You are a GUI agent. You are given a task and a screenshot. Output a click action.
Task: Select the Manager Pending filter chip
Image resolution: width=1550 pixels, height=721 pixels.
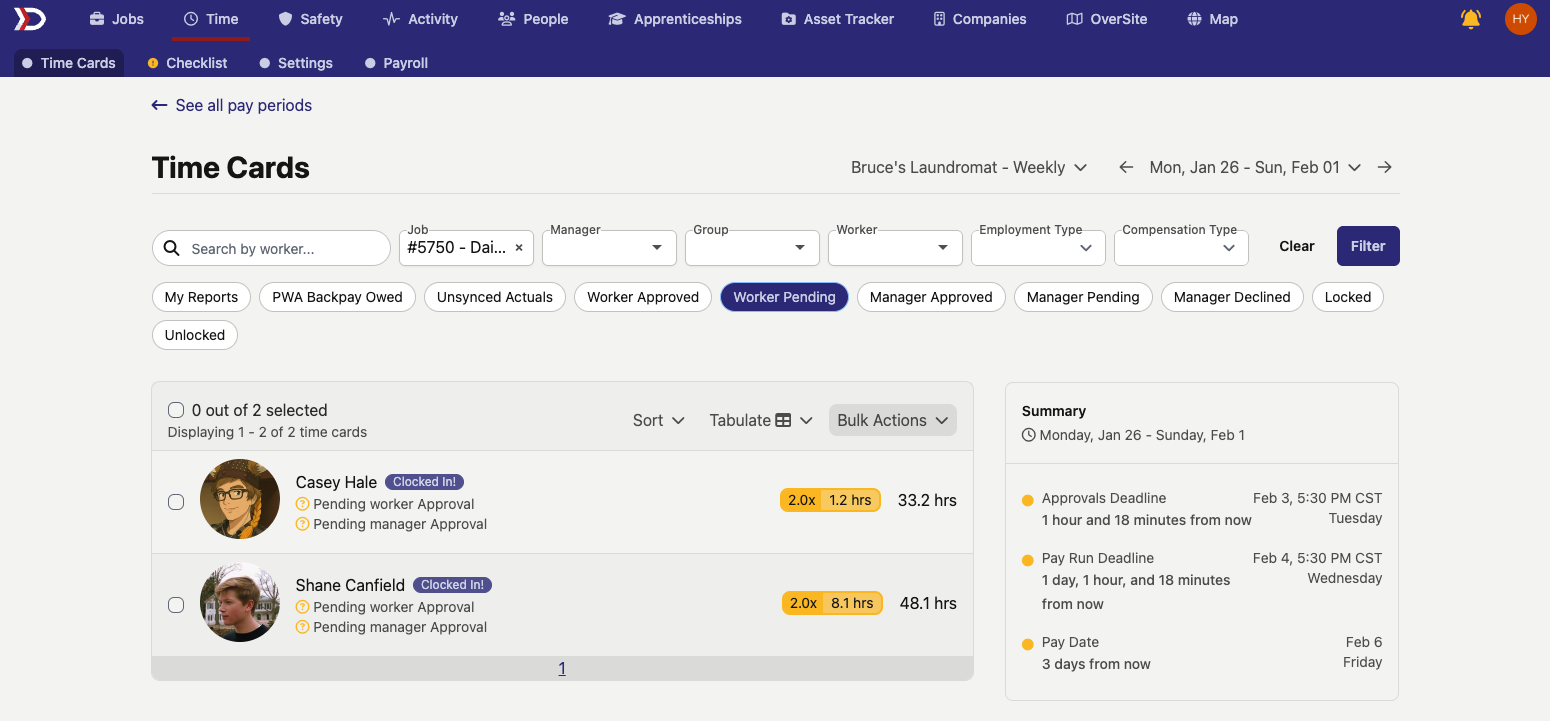point(1082,297)
